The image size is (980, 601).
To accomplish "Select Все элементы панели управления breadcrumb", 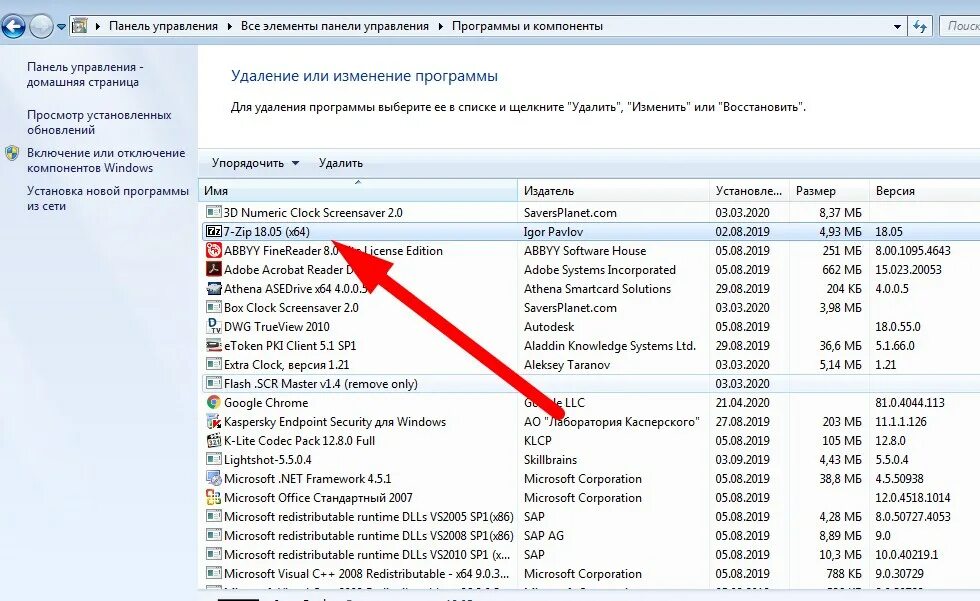I will pos(334,26).
